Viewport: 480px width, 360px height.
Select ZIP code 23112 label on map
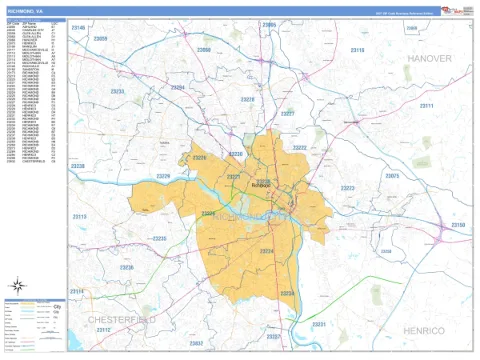pos(103,330)
